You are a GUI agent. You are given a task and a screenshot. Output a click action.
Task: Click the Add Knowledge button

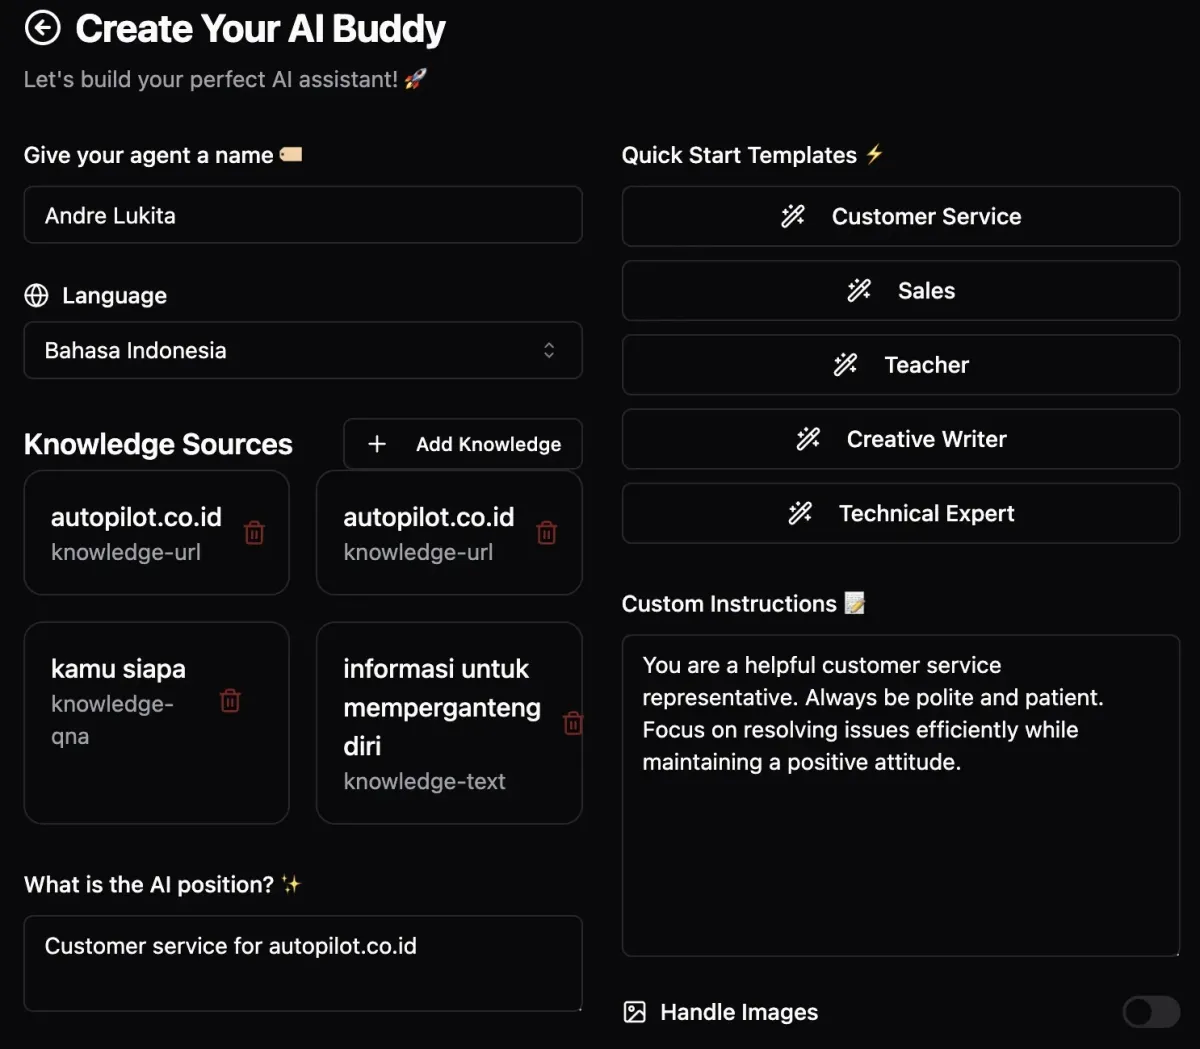coord(463,444)
